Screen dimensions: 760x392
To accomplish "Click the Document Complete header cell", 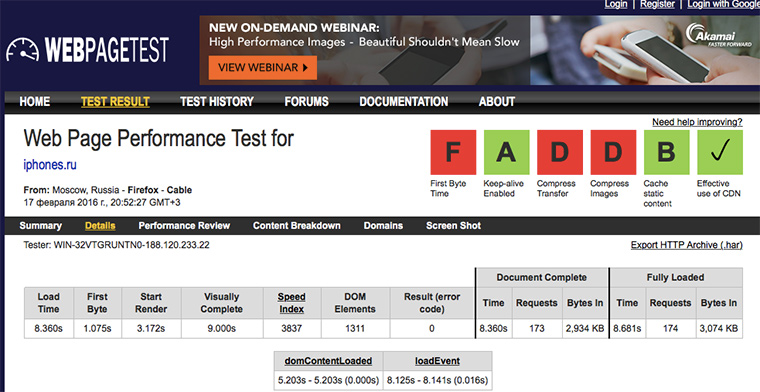I will pos(541,278).
